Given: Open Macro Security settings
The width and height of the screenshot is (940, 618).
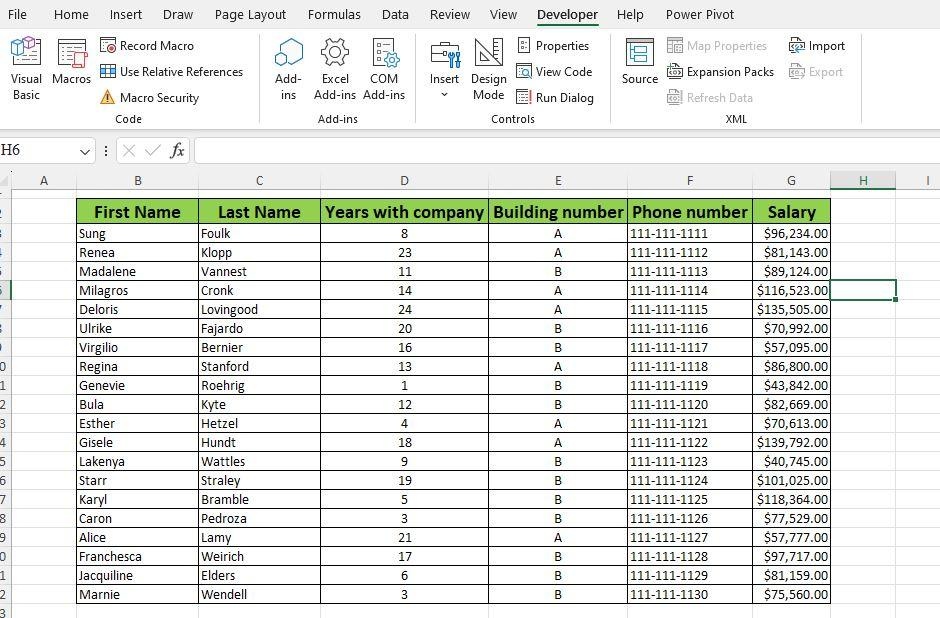Looking at the screenshot, I should click(149, 97).
